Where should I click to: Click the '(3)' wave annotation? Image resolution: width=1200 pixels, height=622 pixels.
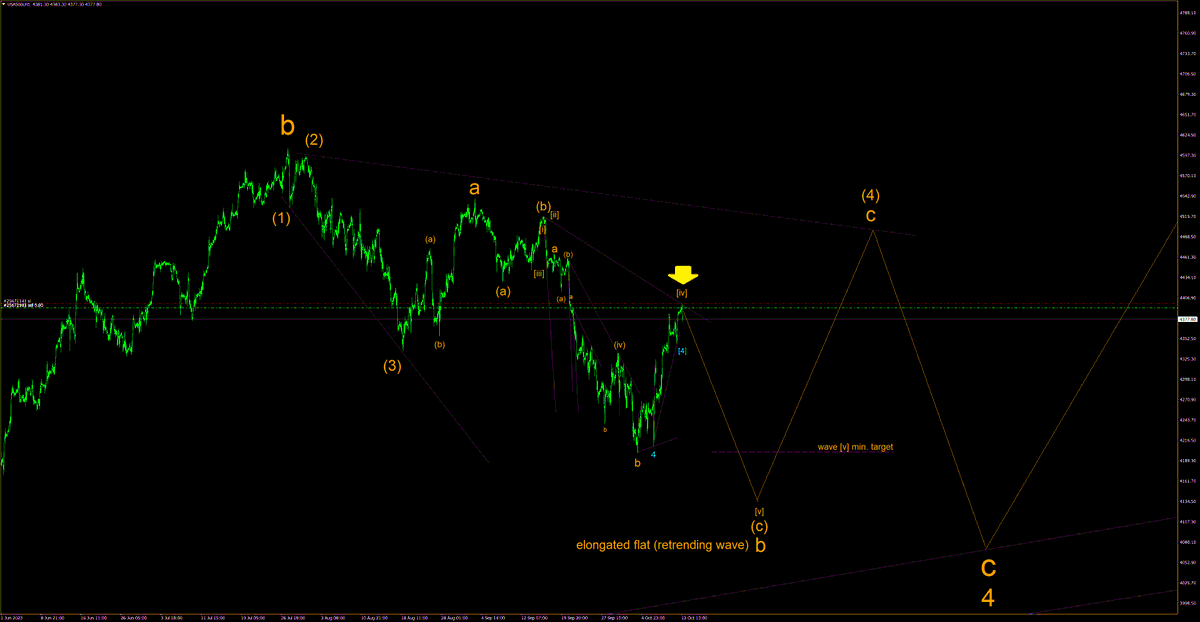[392, 366]
